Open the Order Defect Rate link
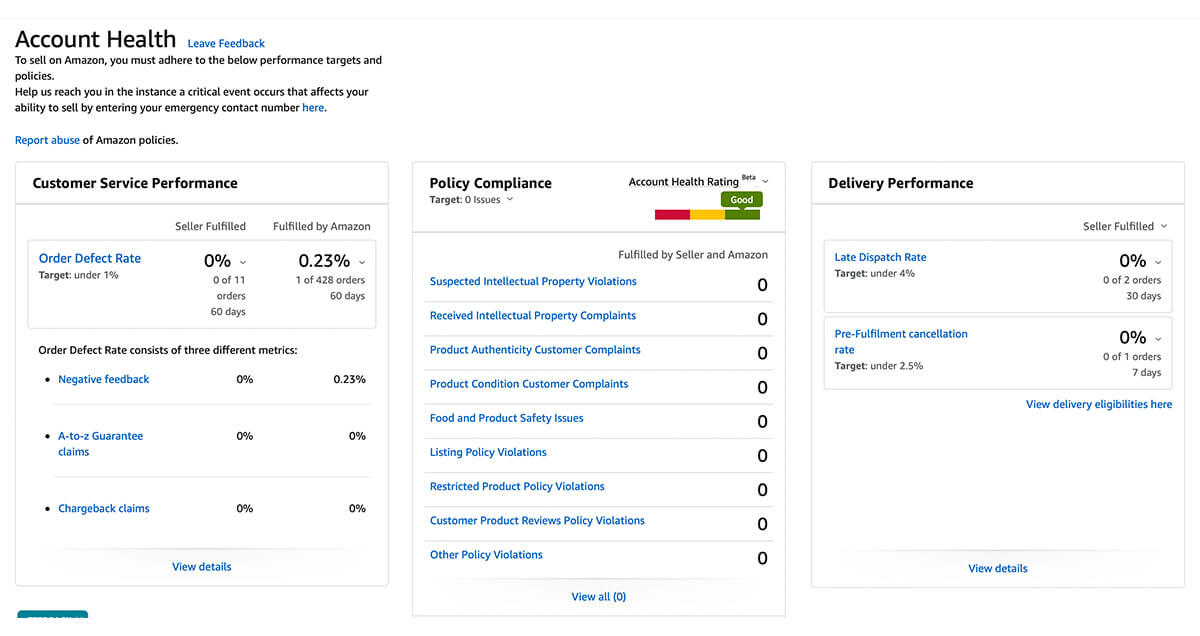The image size is (1200, 636). pyautogui.click(x=90, y=258)
